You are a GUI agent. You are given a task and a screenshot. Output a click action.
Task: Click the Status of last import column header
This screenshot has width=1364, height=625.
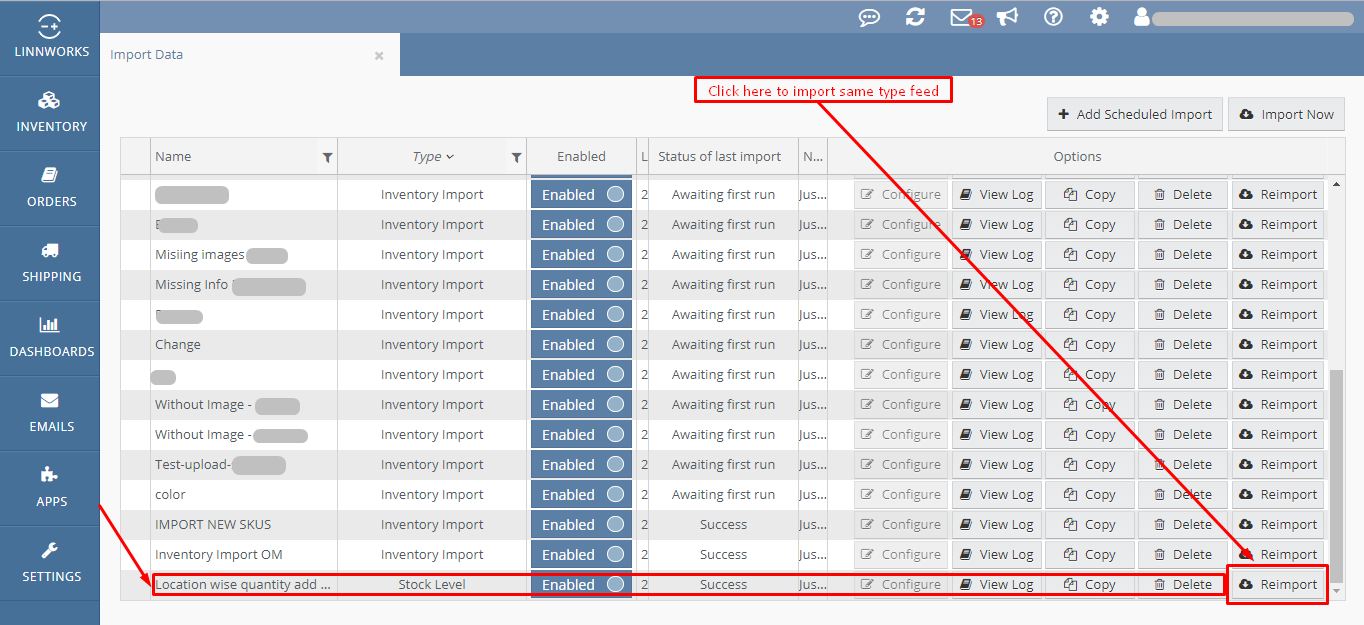(x=720, y=156)
